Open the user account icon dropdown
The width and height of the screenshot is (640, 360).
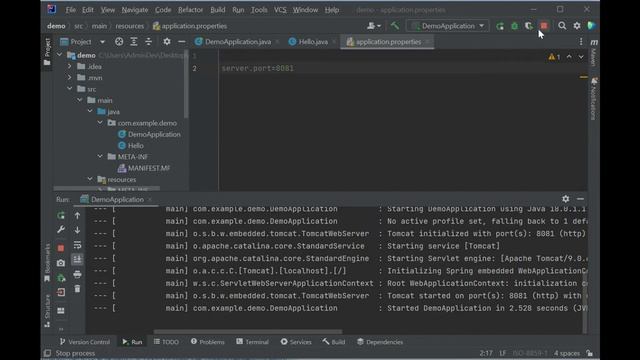(x=373, y=26)
